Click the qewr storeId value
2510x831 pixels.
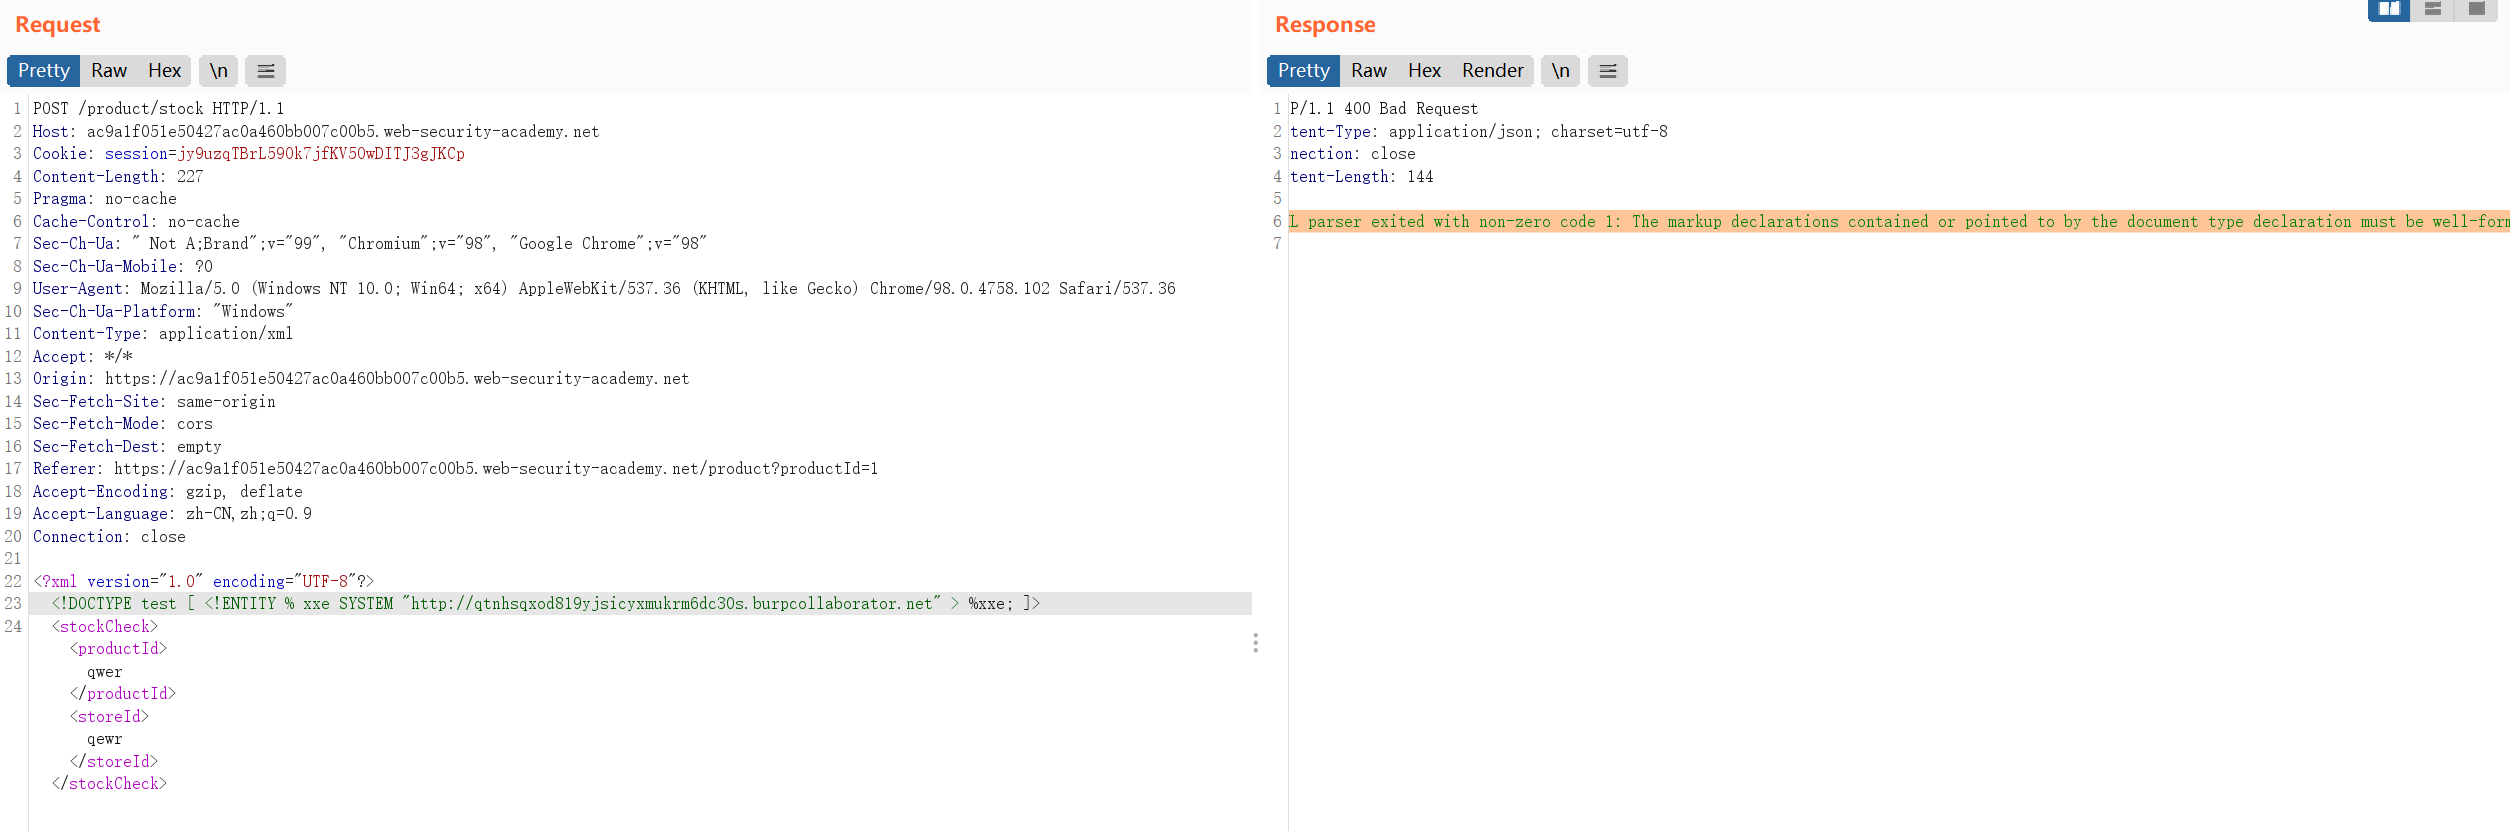pyautogui.click(x=105, y=739)
